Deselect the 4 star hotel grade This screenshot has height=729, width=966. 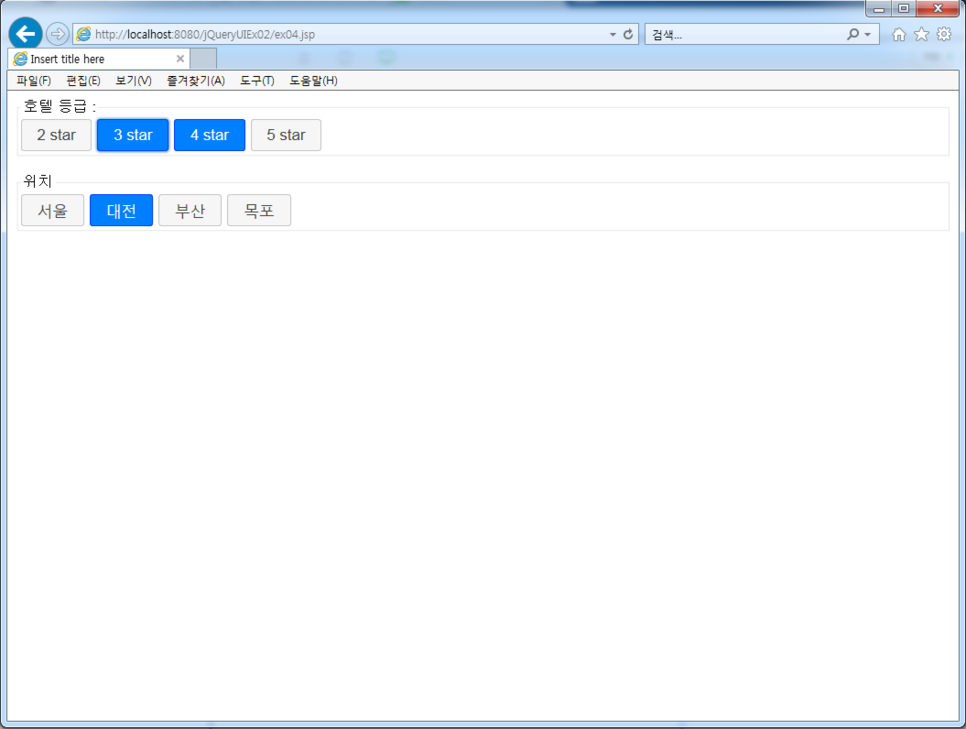[209, 135]
